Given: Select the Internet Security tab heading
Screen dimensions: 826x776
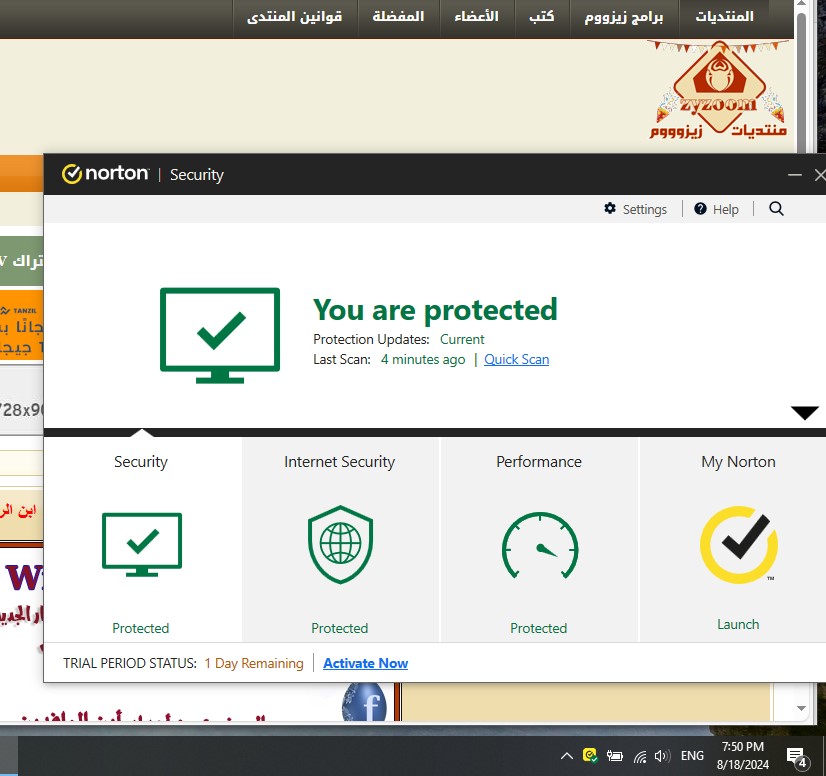Looking at the screenshot, I should 339,461.
